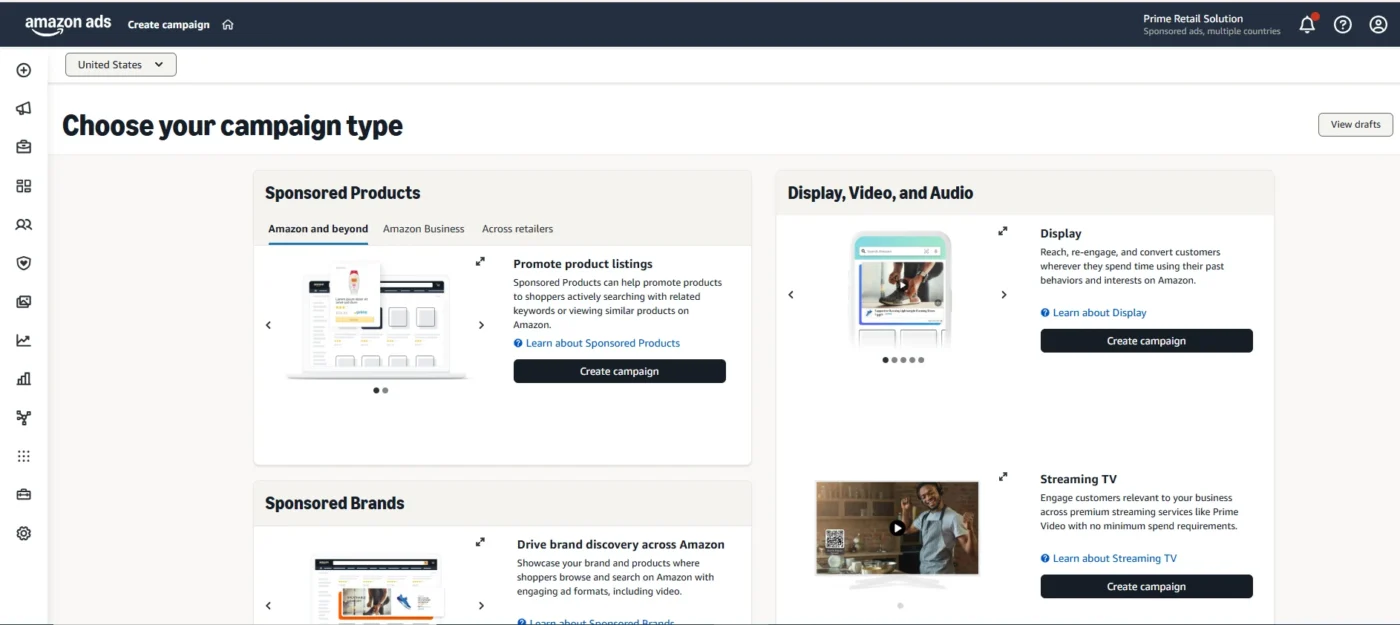Viewport: 1400px width, 625px height.
Task: Switch to the Across retailers tab
Action: tap(517, 229)
